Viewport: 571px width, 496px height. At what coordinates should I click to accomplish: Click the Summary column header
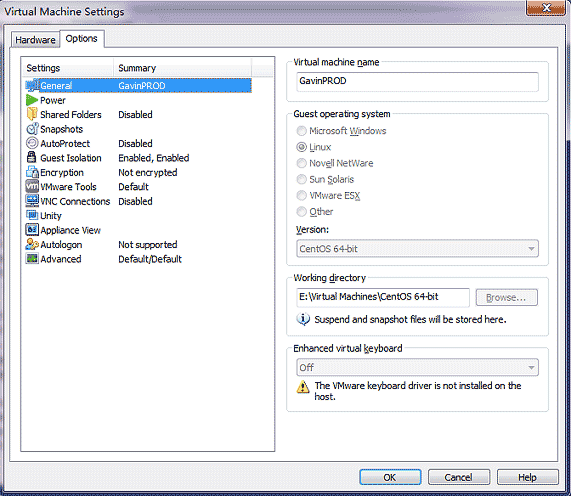click(x=182, y=68)
